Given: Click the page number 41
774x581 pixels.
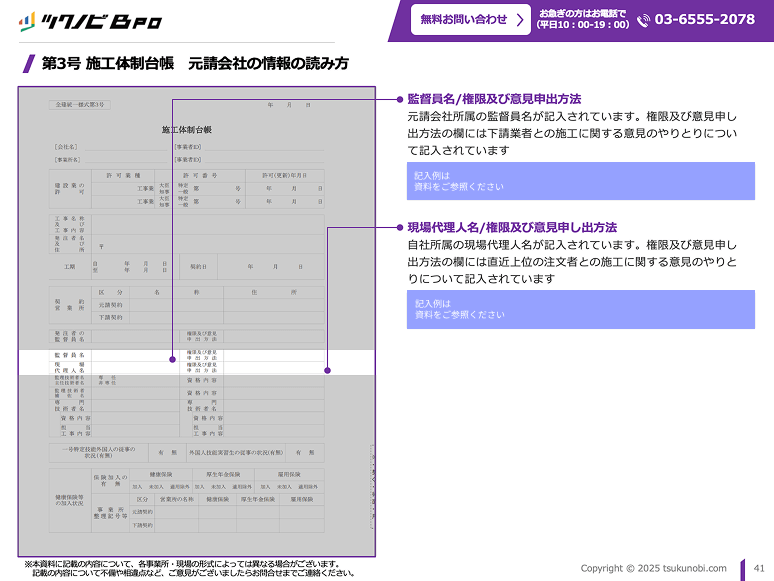Looking at the screenshot, I should [x=759, y=568].
